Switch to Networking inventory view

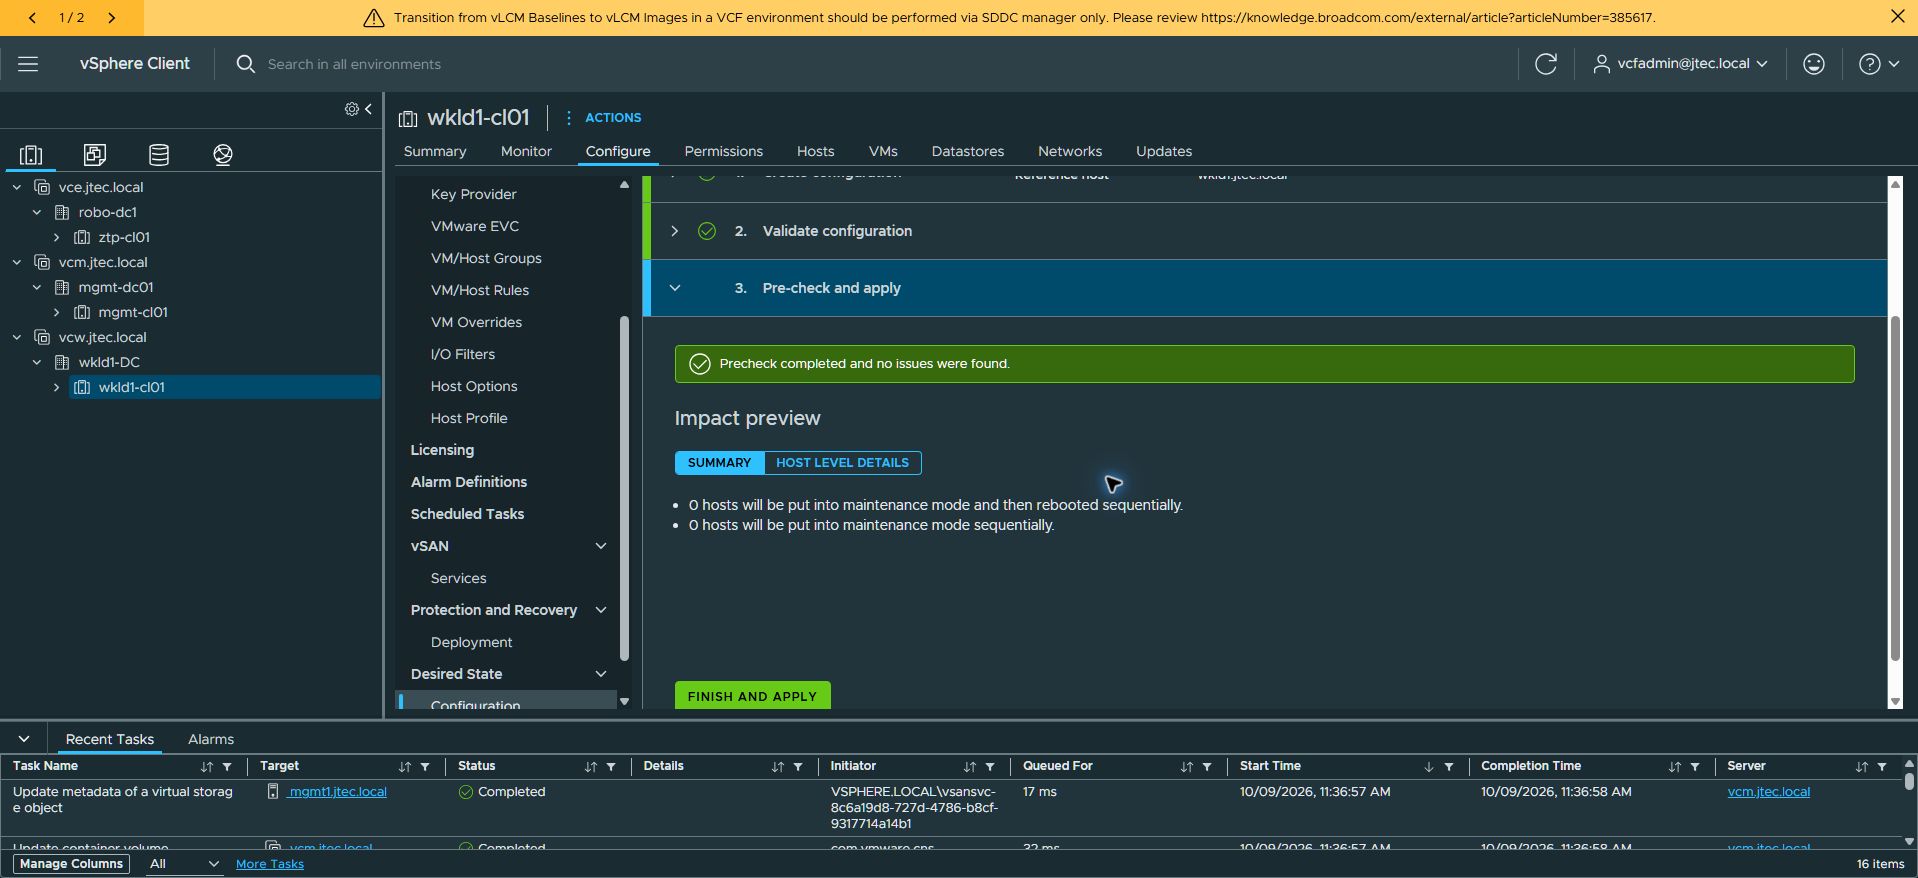coord(223,154)
